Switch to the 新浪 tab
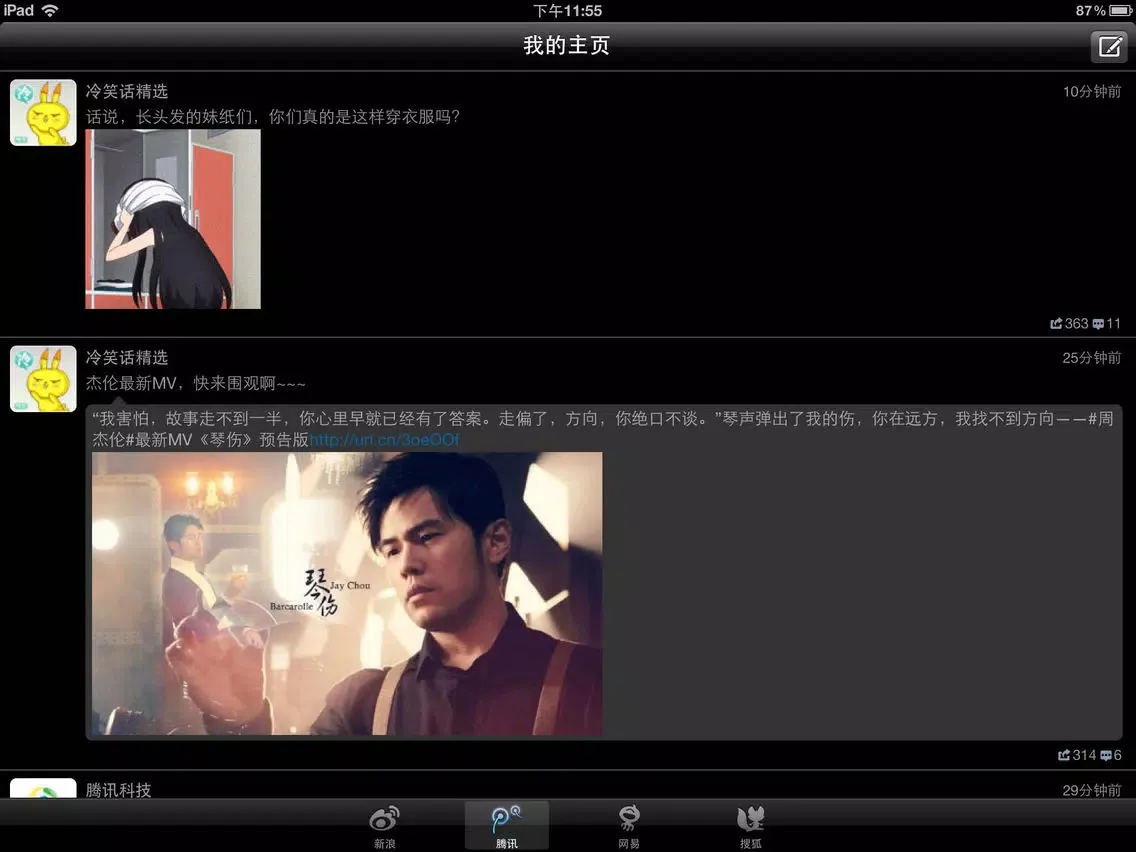Viewport: 1136px width, 852px height. coord(384,827)
